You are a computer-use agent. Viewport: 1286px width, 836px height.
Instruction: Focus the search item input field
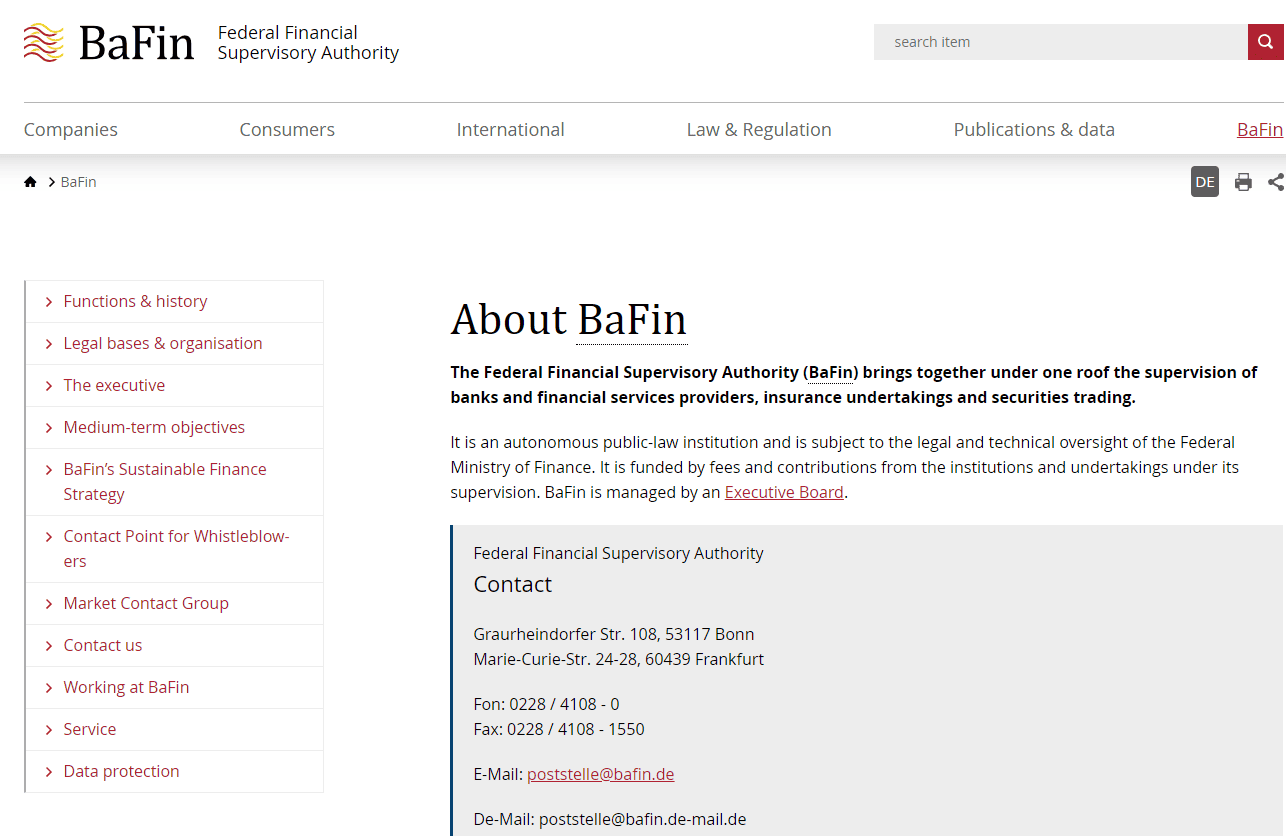[1060, 42]
